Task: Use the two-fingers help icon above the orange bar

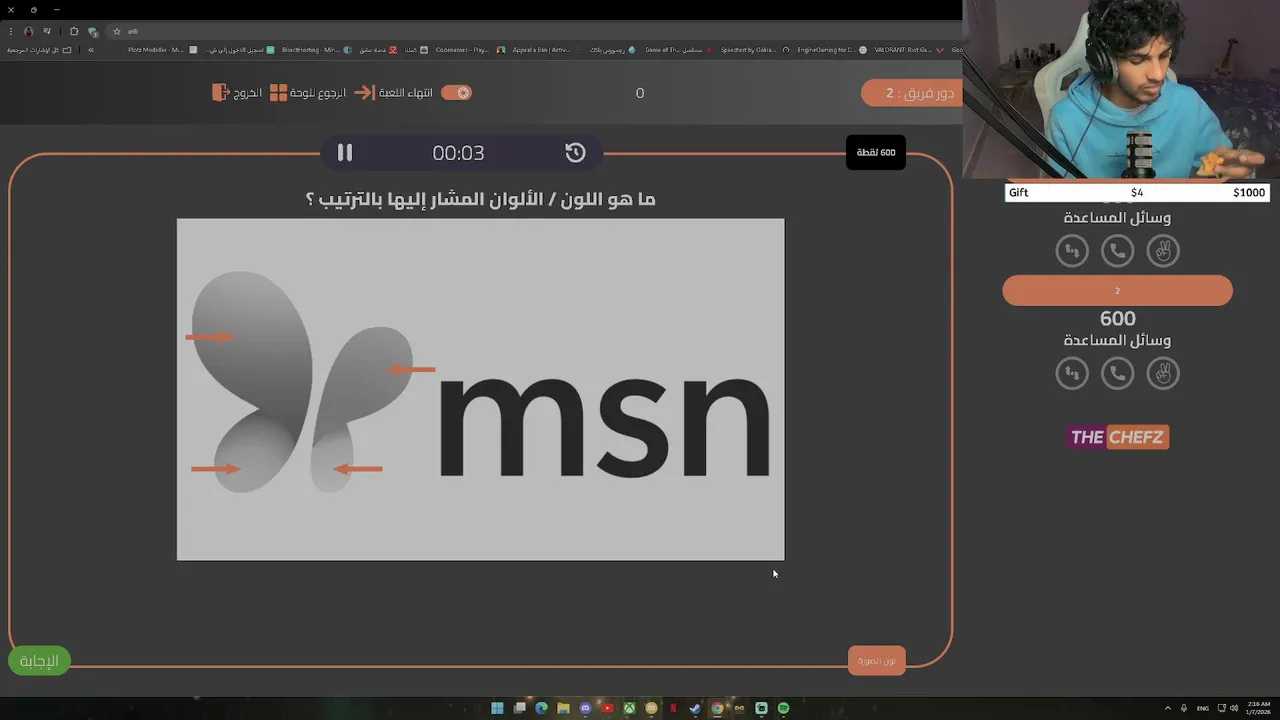Action: coord(1163,250)
